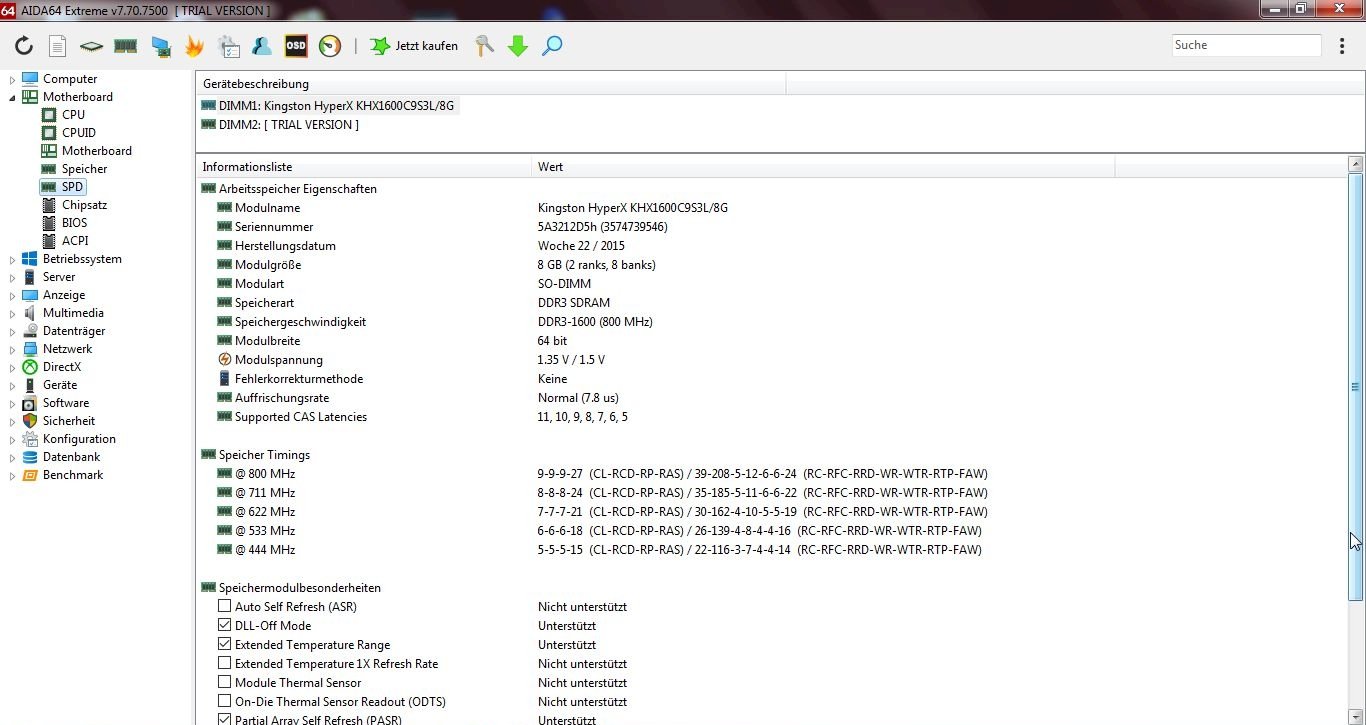Select DIMM2 in the device list
Image resolution: width=1366 pixels, height=725 pixels.
[x=288, y=125]
